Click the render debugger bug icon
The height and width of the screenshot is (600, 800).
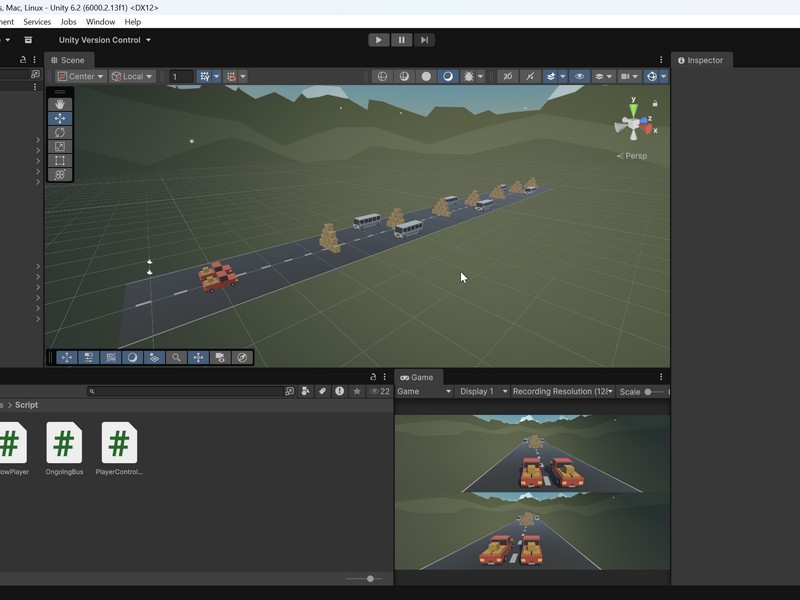tap(468, 77)
